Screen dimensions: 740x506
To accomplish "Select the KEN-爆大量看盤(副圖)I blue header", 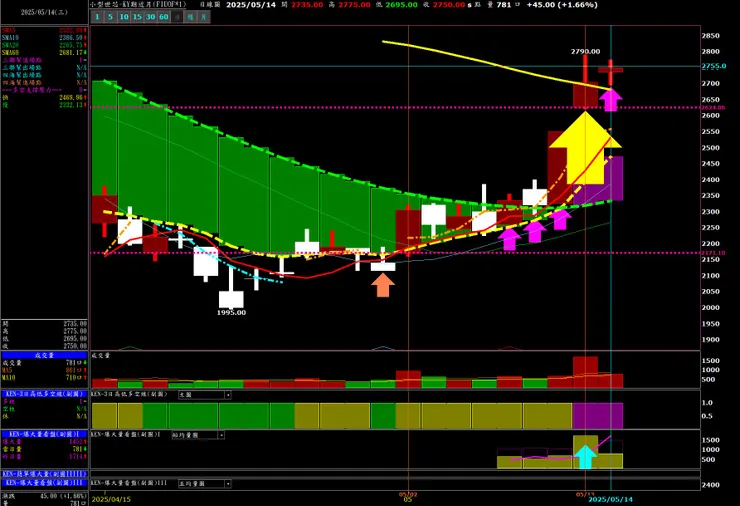I will pos(44,434).
